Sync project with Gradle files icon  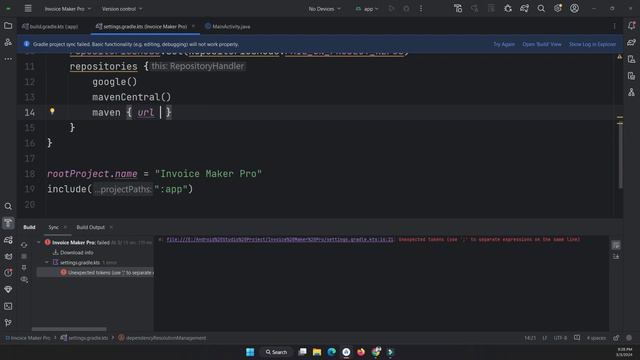[524, 9]
